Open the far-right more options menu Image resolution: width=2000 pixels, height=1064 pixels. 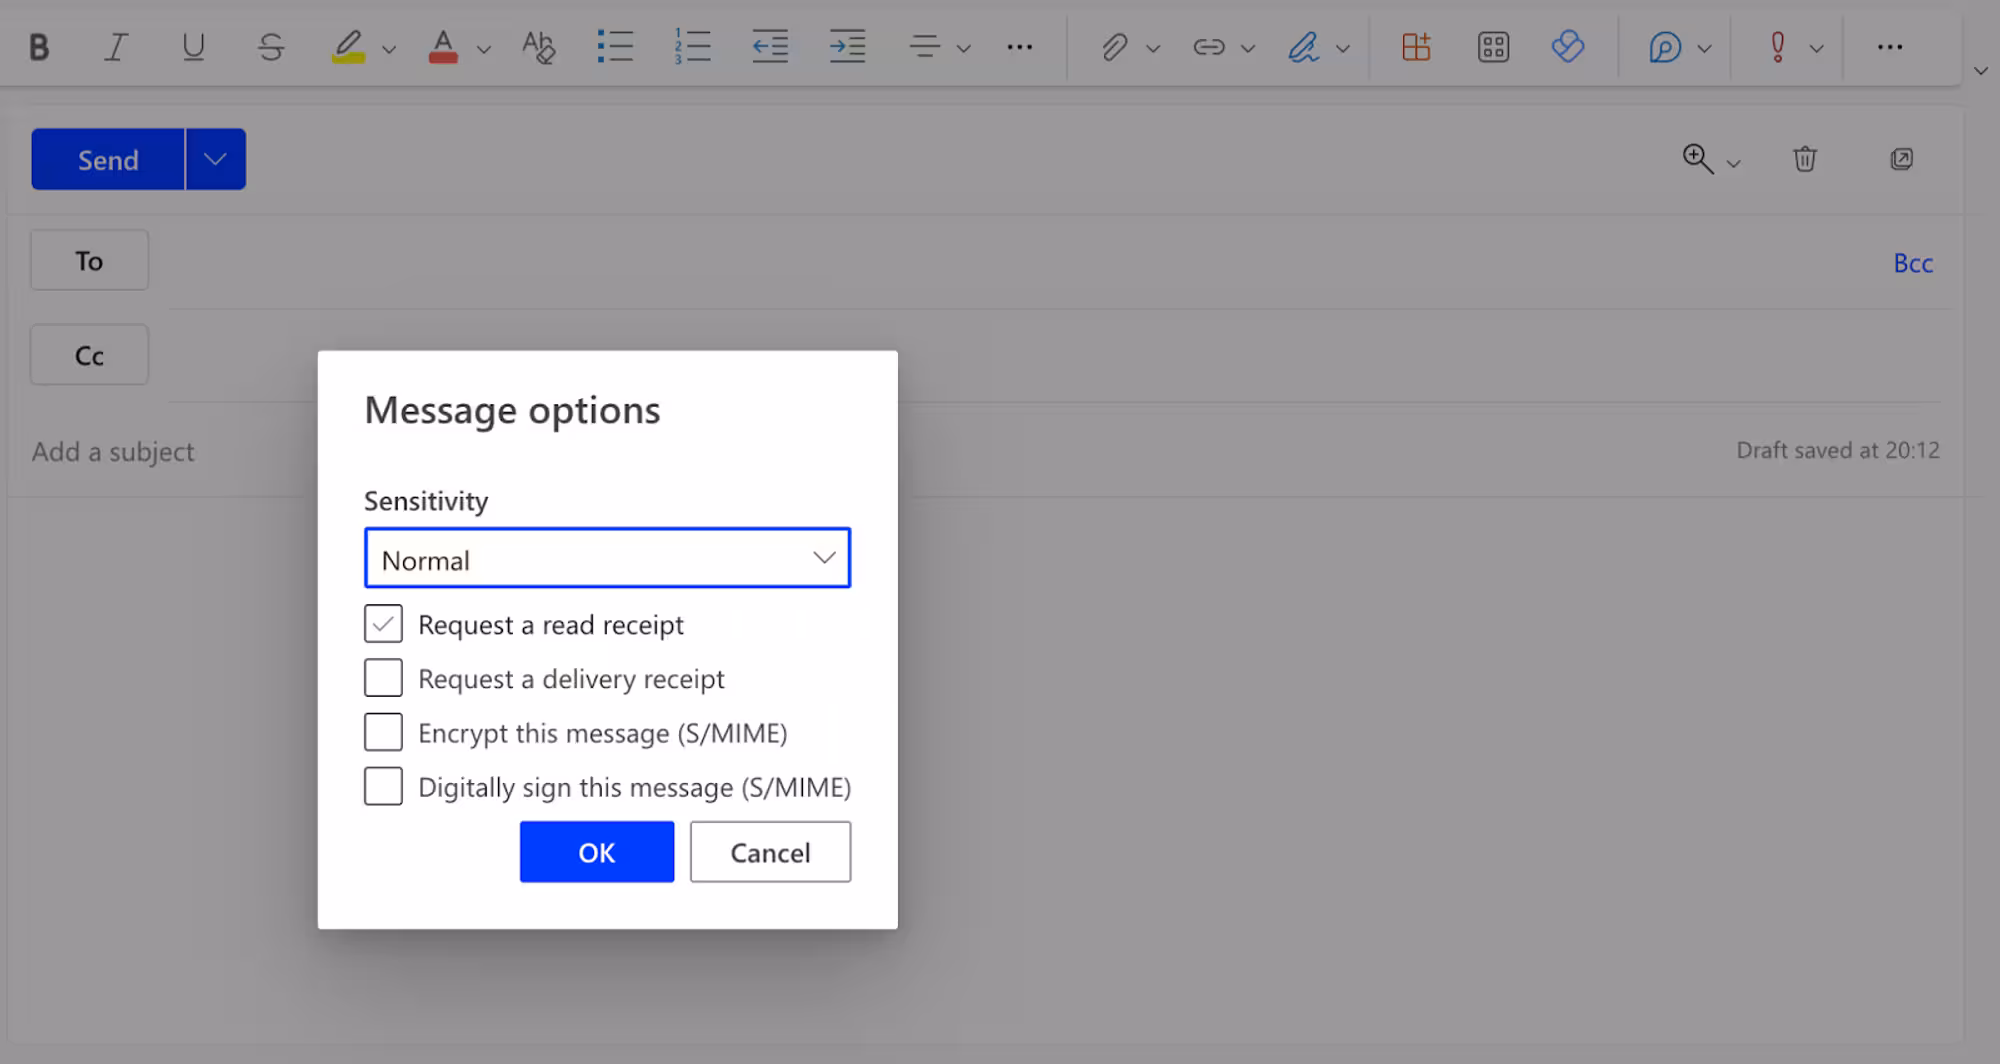click(1889, 47)
